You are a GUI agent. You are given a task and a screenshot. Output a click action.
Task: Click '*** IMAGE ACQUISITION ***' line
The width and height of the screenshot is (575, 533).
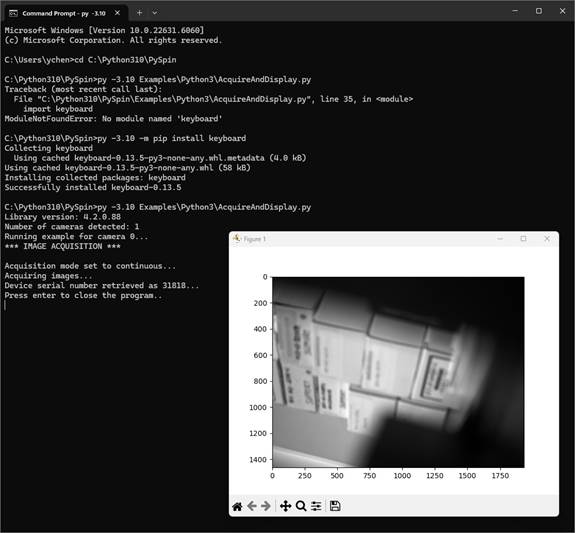tap(62, 246)
